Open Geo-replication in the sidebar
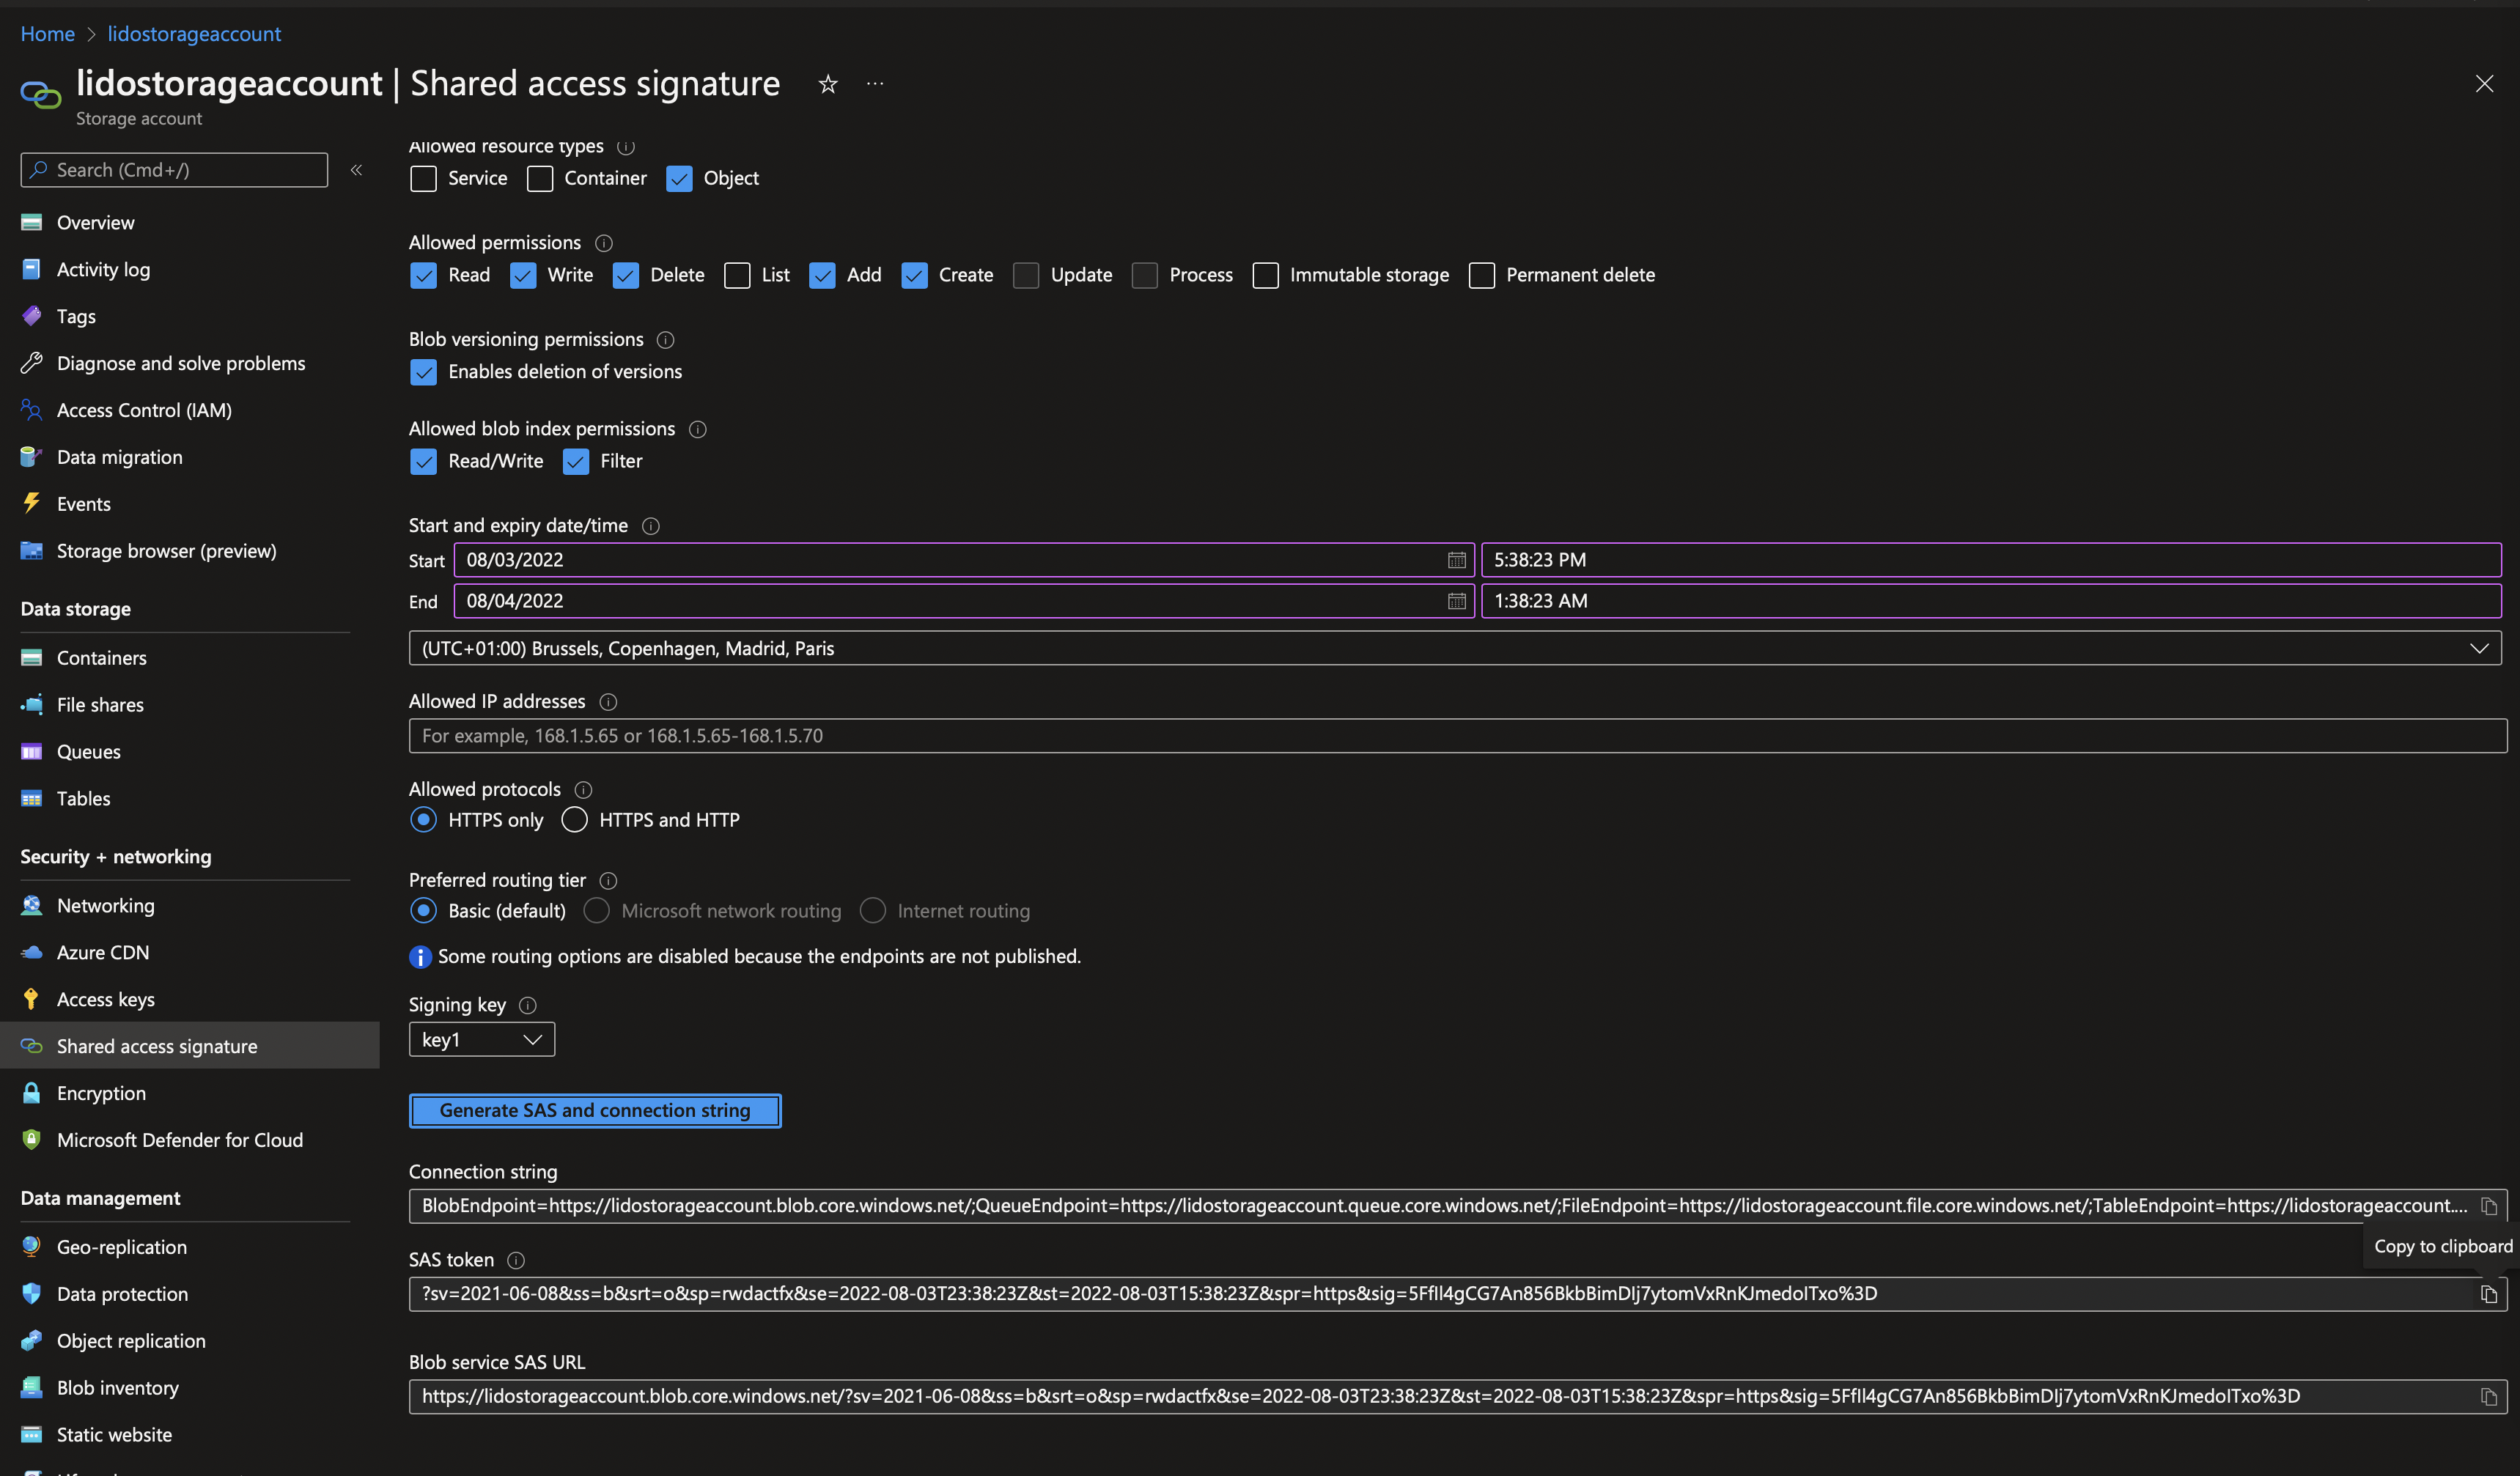Image resolution: width=2520 pixels, height=1476 pixels. click(121, 1248)
